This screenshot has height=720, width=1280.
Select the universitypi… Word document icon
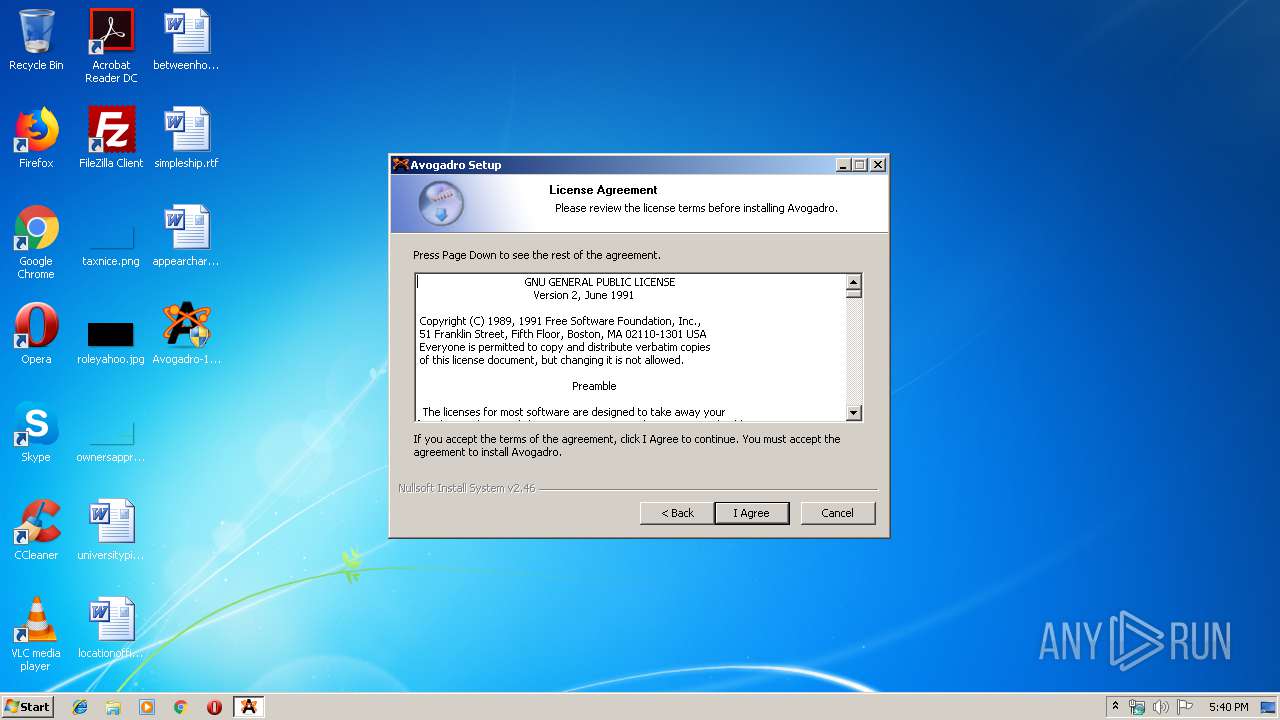click(111, 530)
